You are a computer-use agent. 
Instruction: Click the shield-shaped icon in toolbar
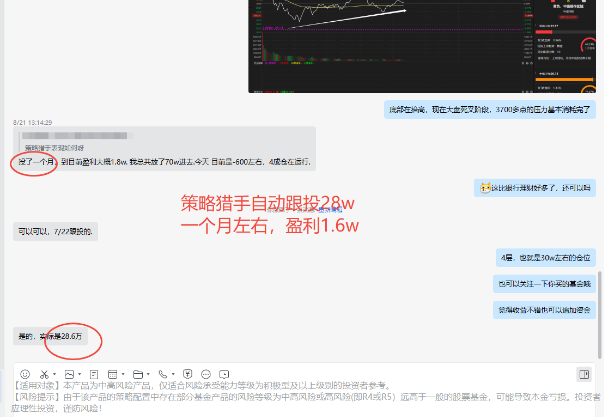(185, 373)
